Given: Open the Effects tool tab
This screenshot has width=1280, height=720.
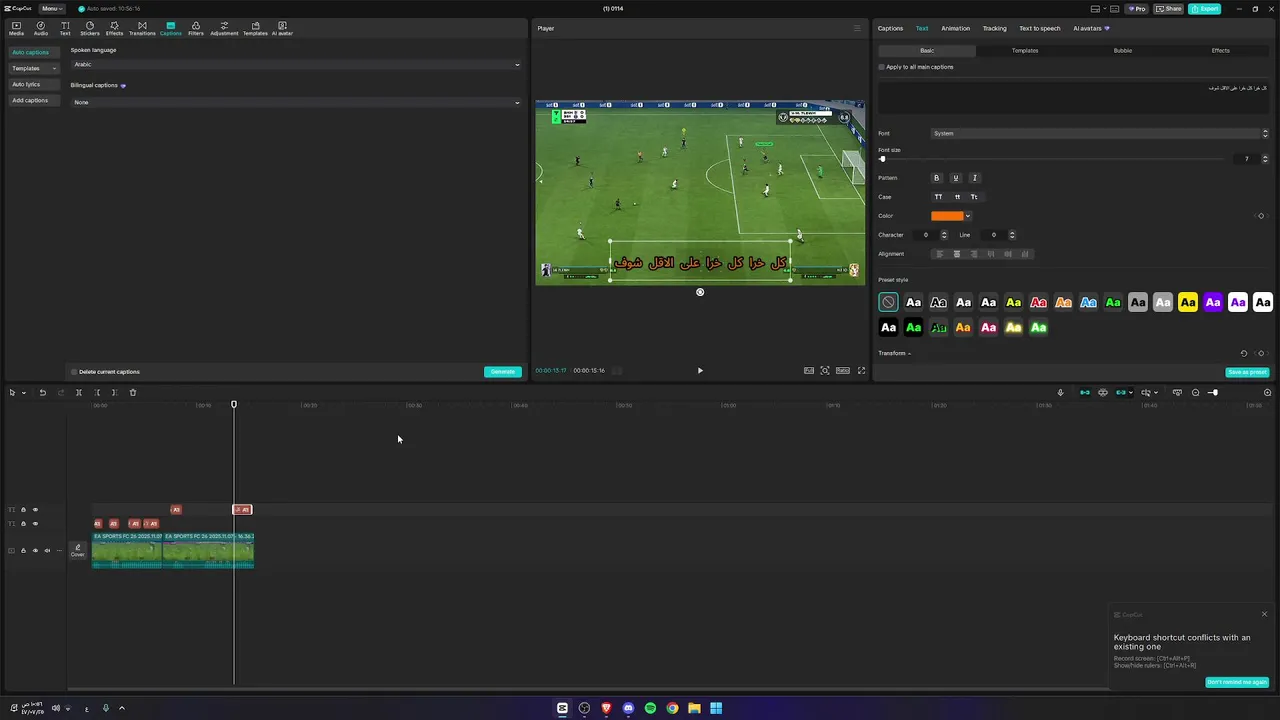Looking at the screenshot, I should click(x=114, y=28).
